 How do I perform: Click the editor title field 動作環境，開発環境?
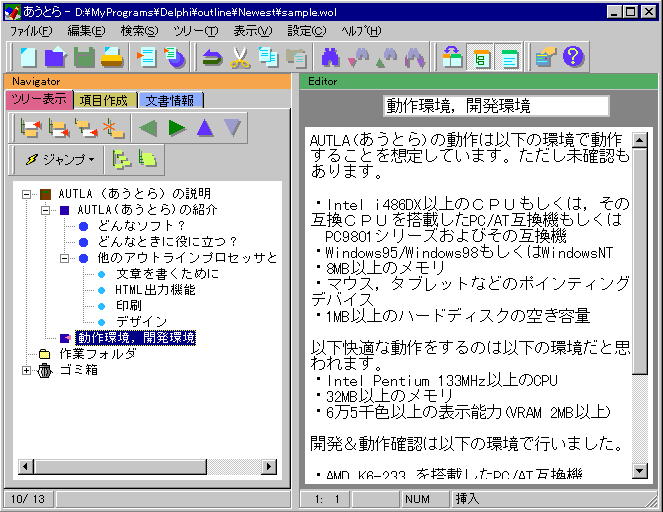[496, 106]
